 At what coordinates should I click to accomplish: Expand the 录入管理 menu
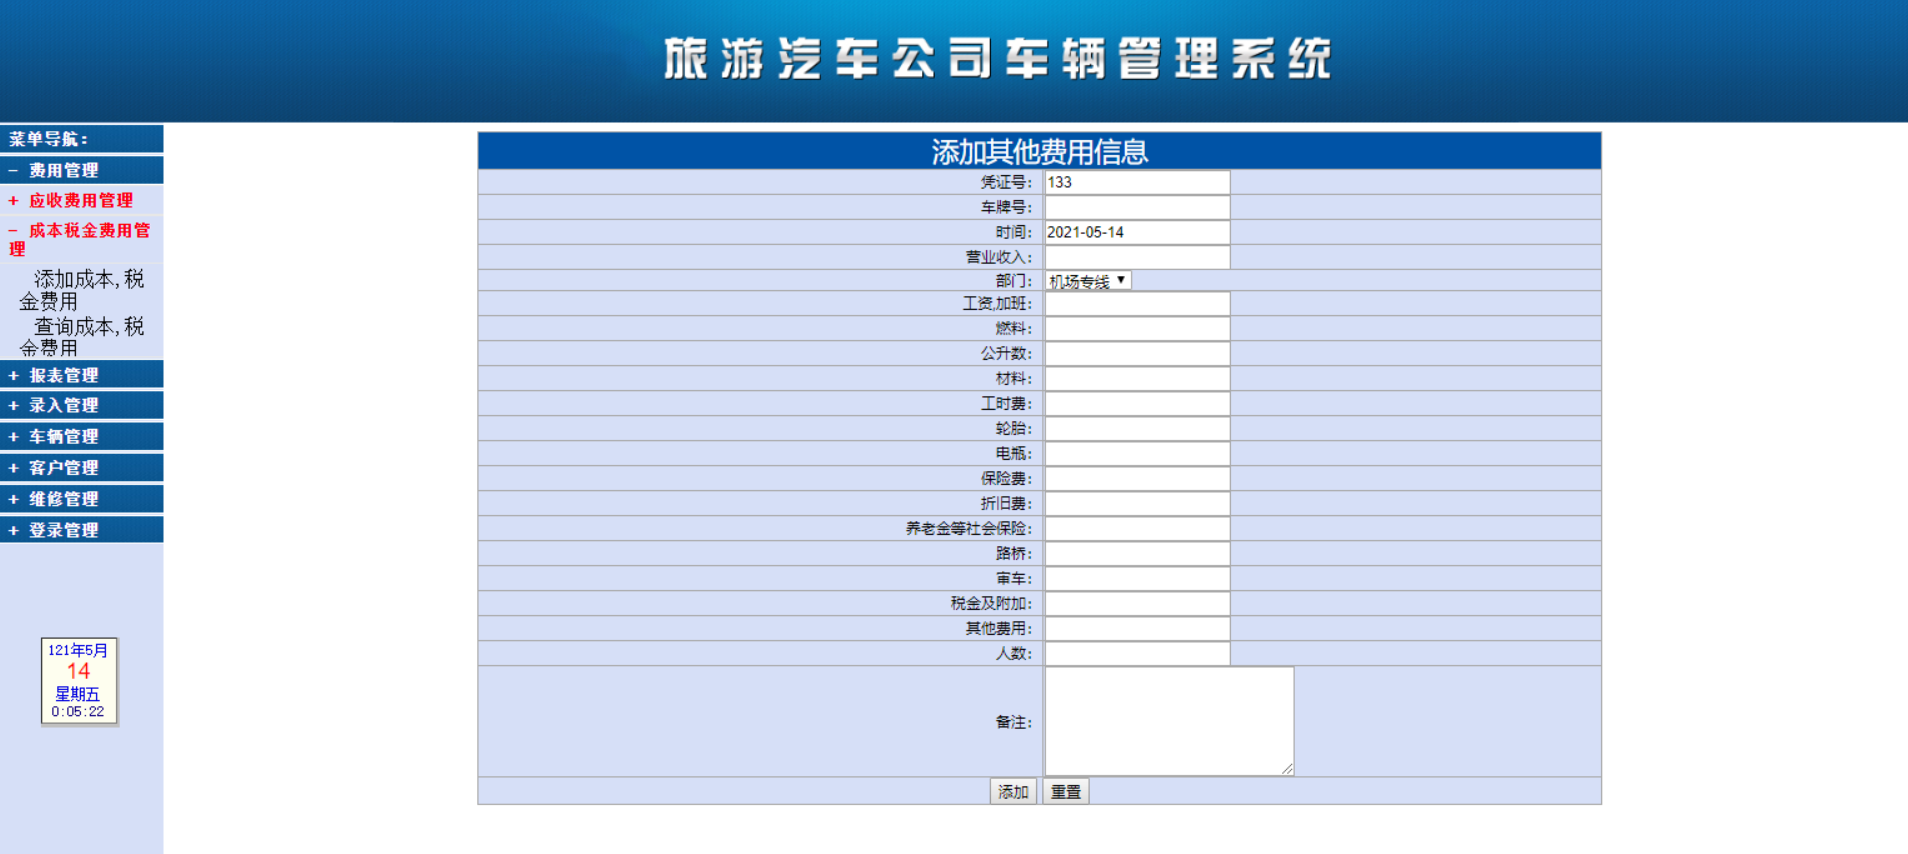(81, 405)
